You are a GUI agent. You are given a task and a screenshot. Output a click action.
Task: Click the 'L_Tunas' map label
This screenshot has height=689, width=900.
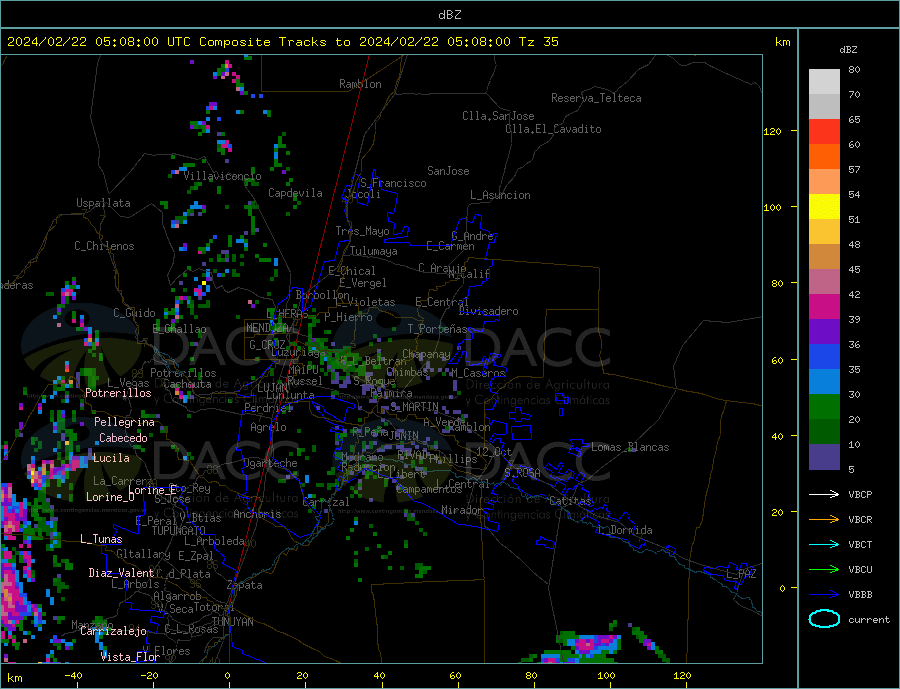coord(101,539)
